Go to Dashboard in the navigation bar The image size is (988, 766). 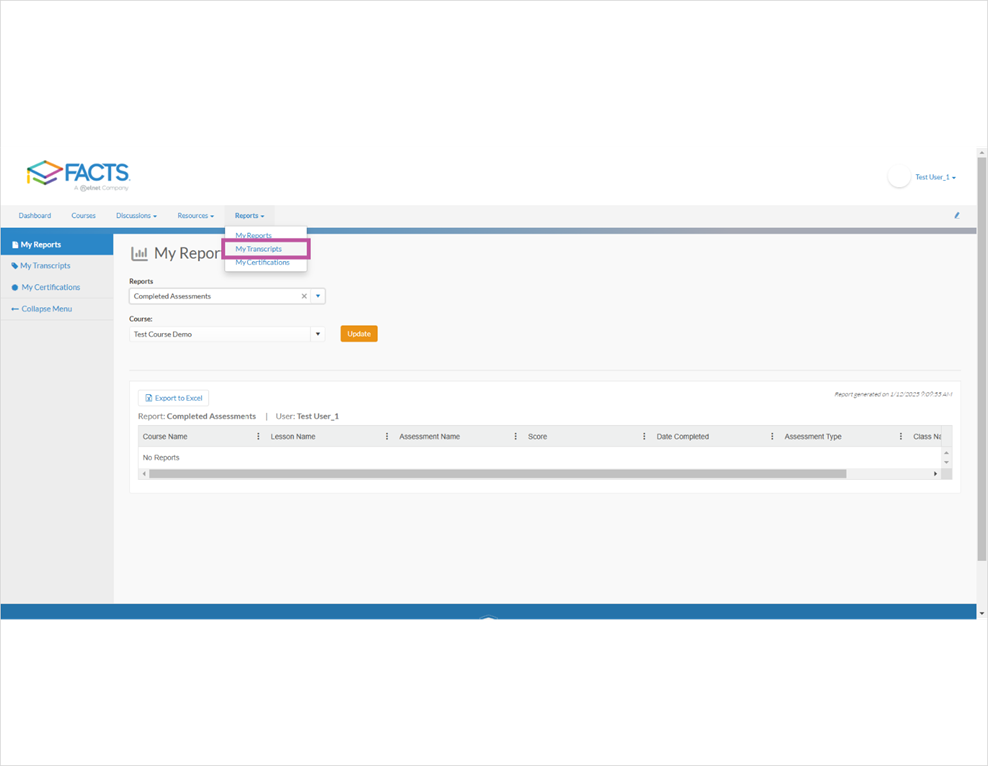click(x=34, y=215)
